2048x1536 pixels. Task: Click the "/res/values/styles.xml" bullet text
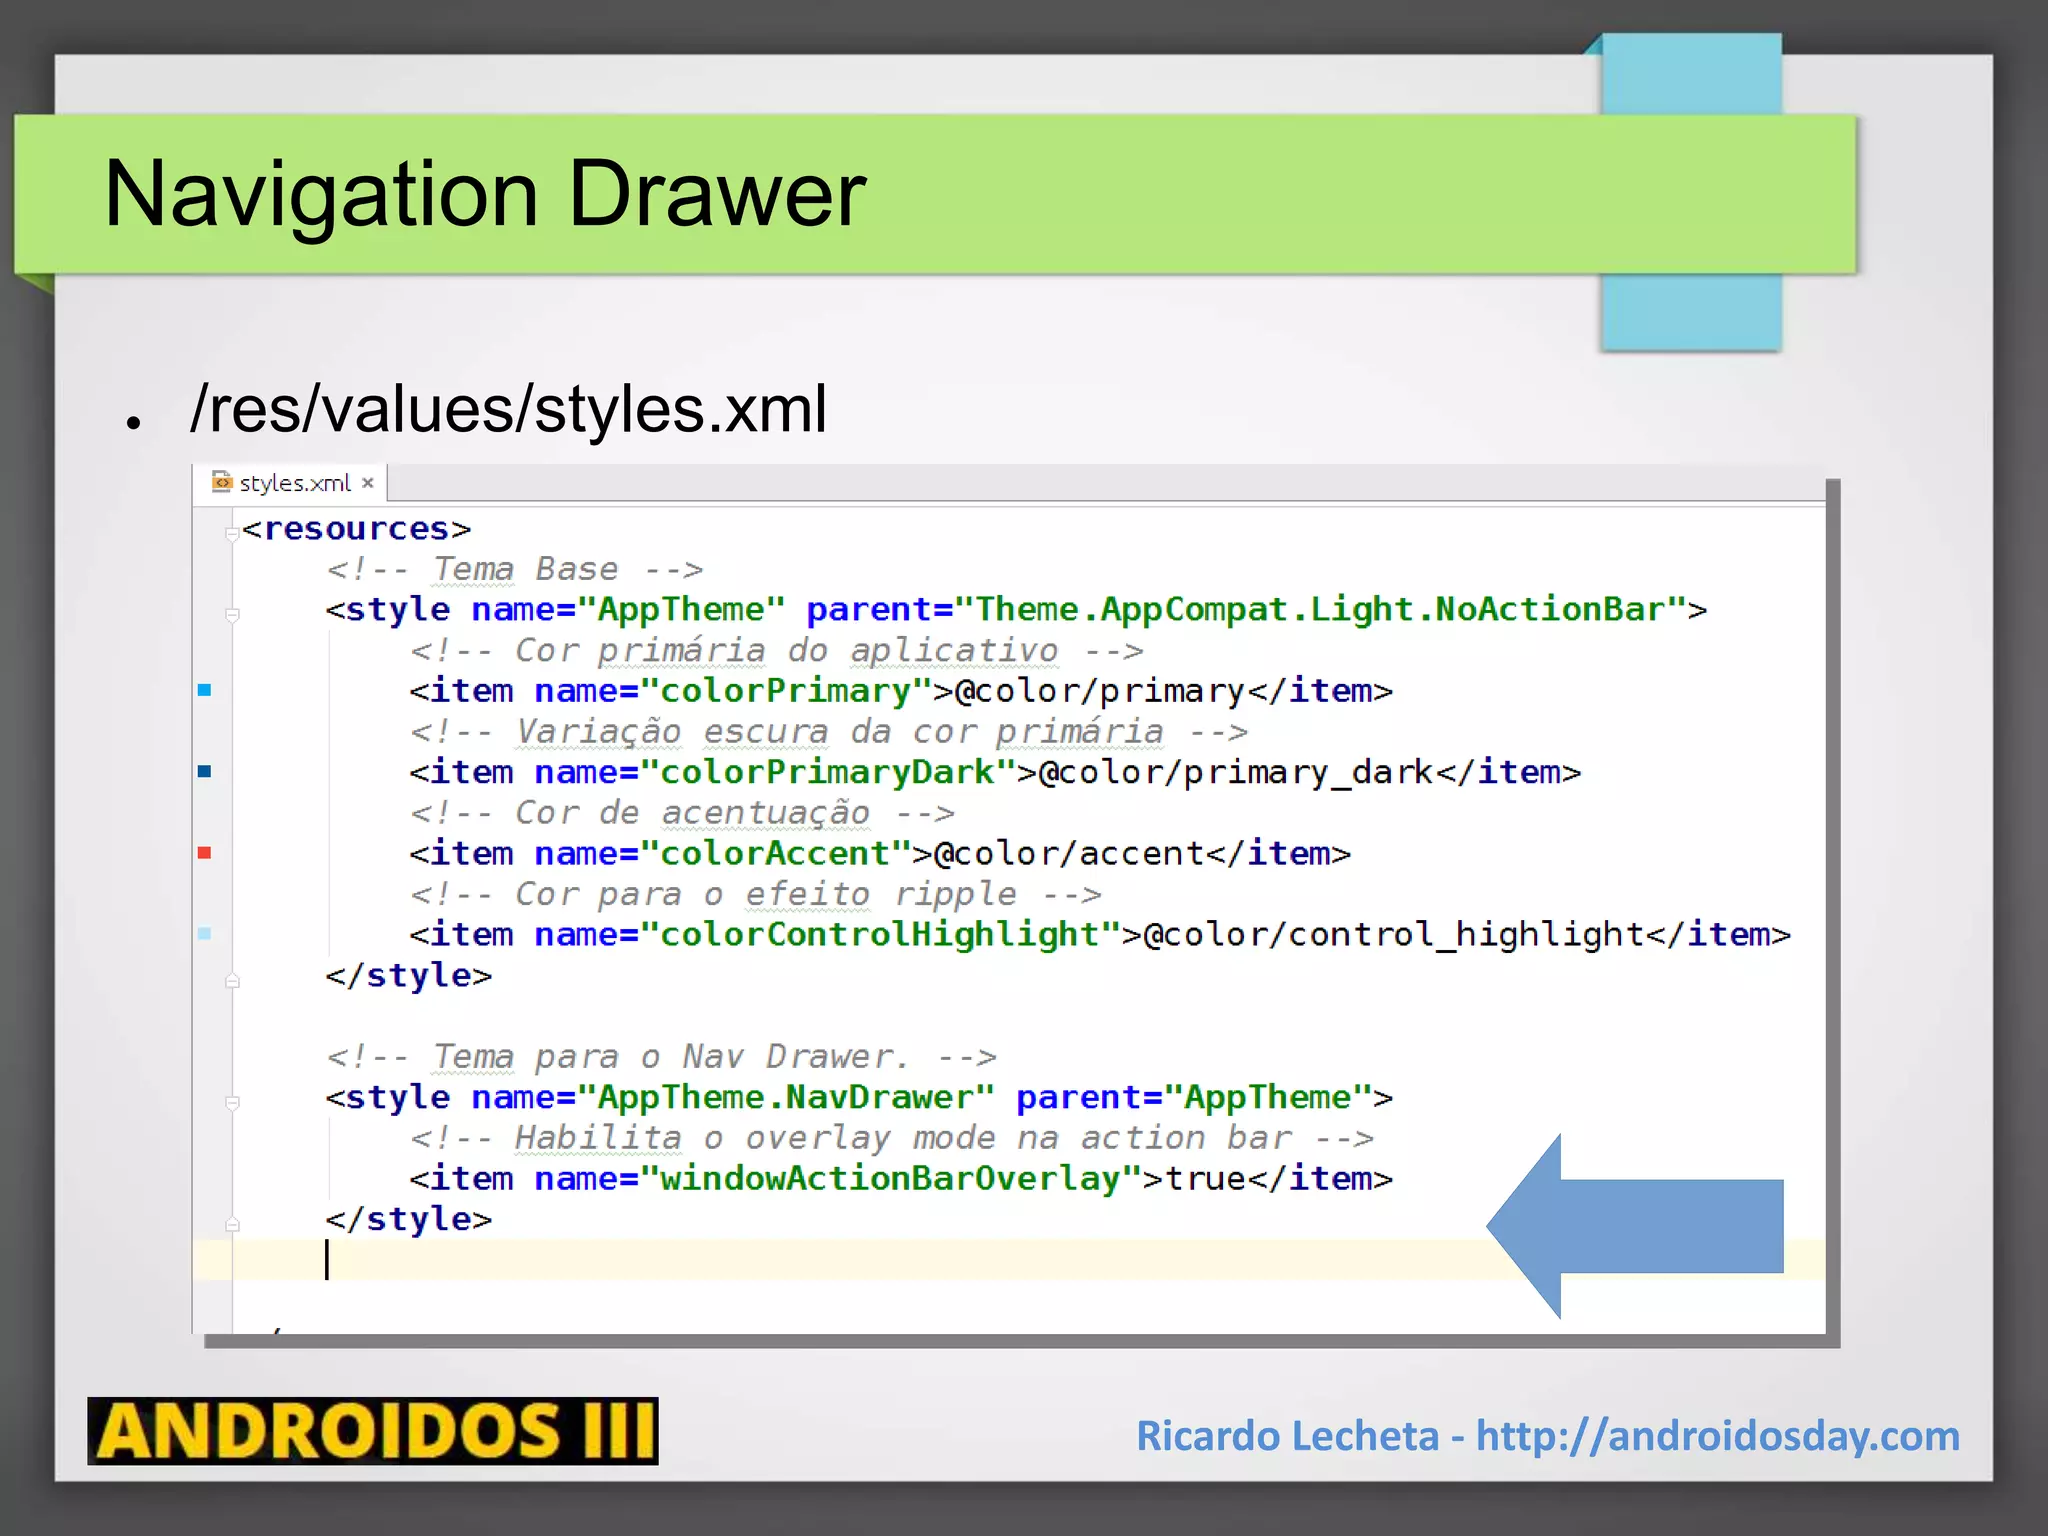509,409
